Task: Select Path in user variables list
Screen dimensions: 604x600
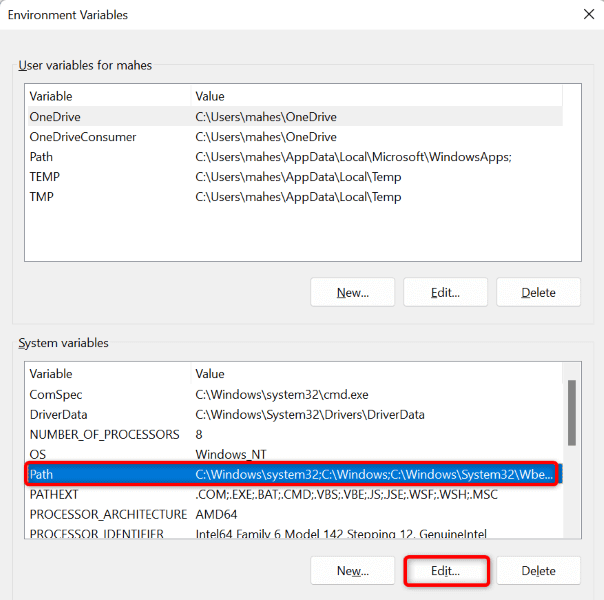Action: point(295,157)
